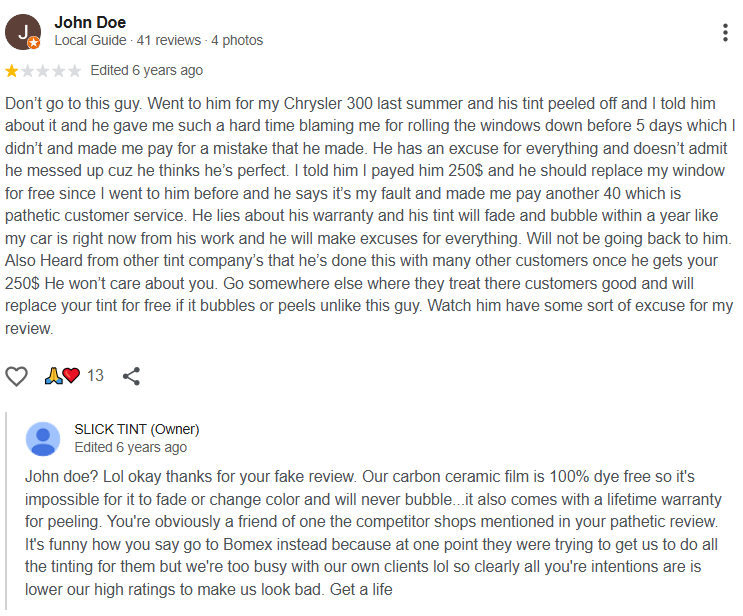This screenshot has height=616, width=743.
Task: Like the review with the heart outline
Action: [x=17, y=376]
